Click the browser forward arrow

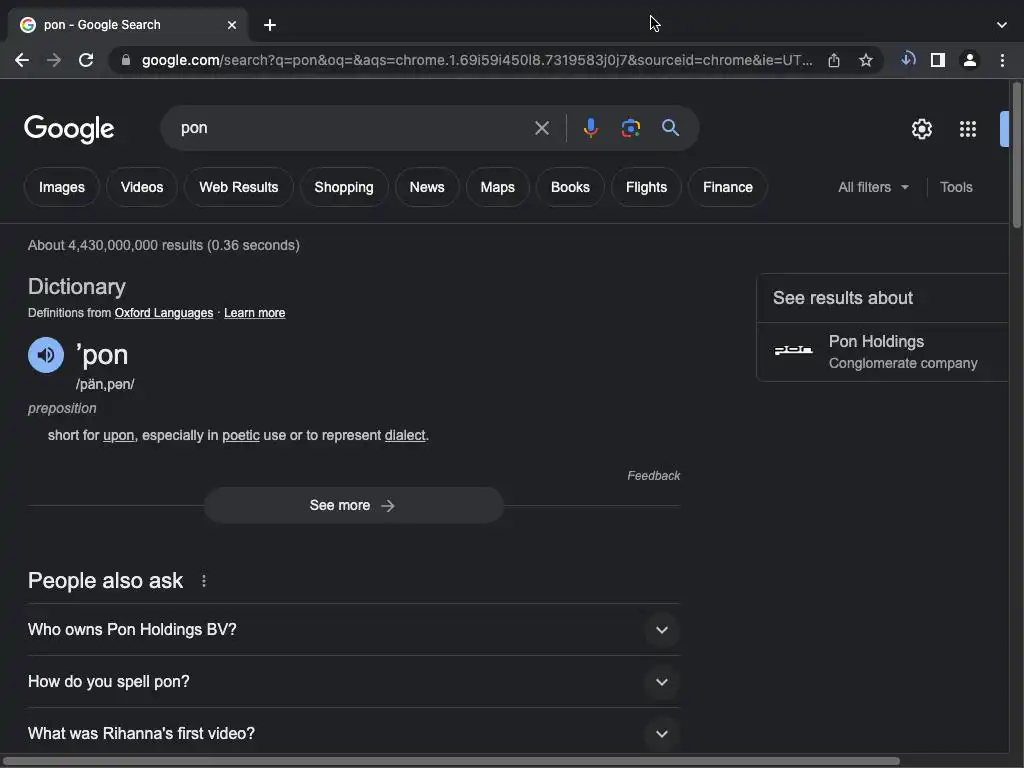coord(54,60)
